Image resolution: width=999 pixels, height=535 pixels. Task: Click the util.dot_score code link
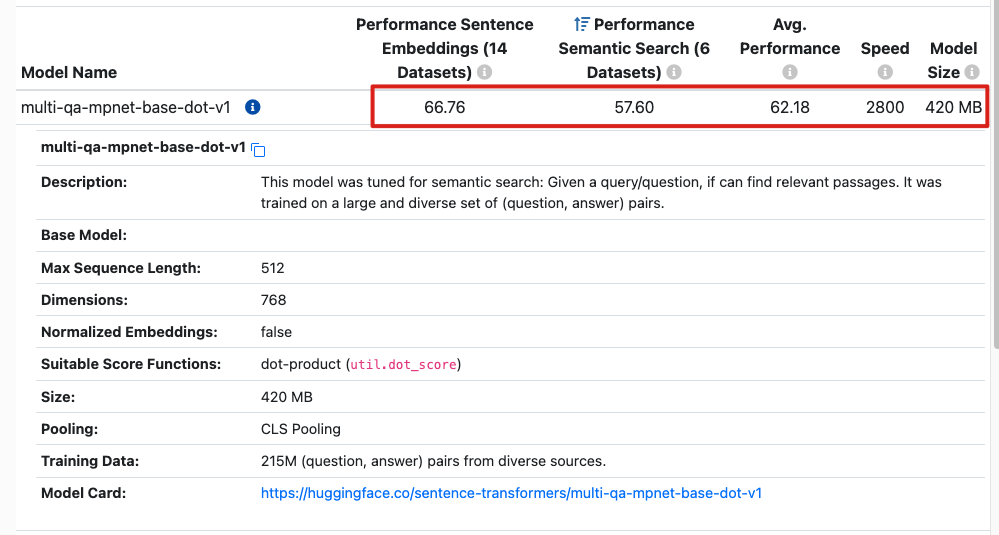pos(404,365)
